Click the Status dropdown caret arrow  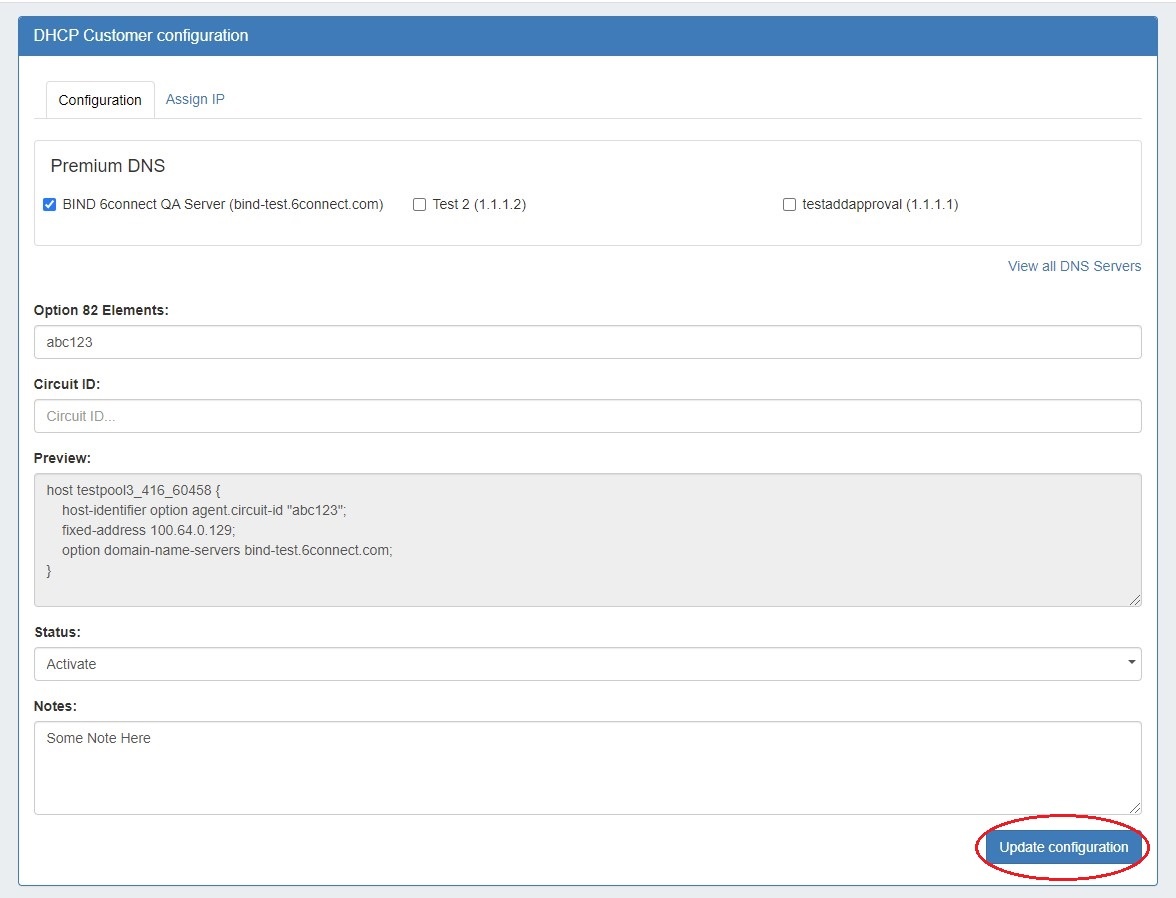coord(1131,663)
